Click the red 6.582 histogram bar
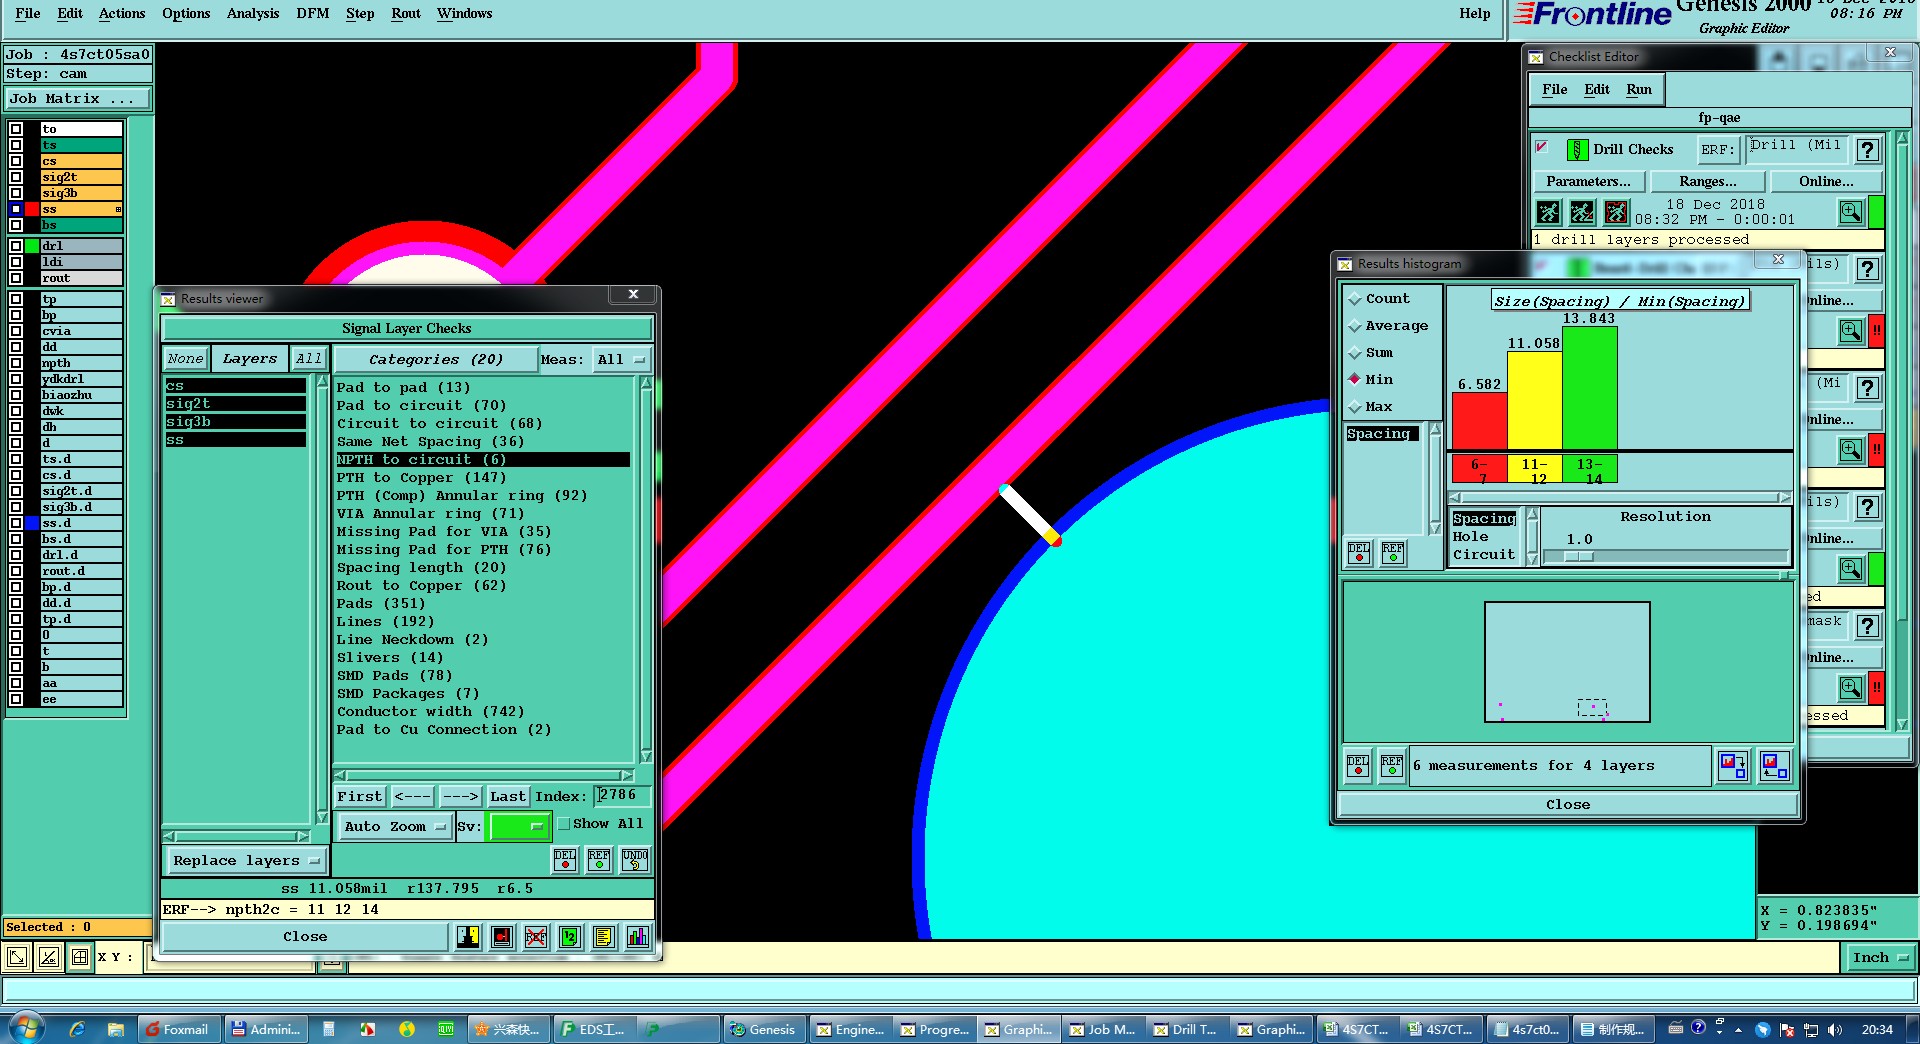1920x1044 pixels. click(1479, 421)
